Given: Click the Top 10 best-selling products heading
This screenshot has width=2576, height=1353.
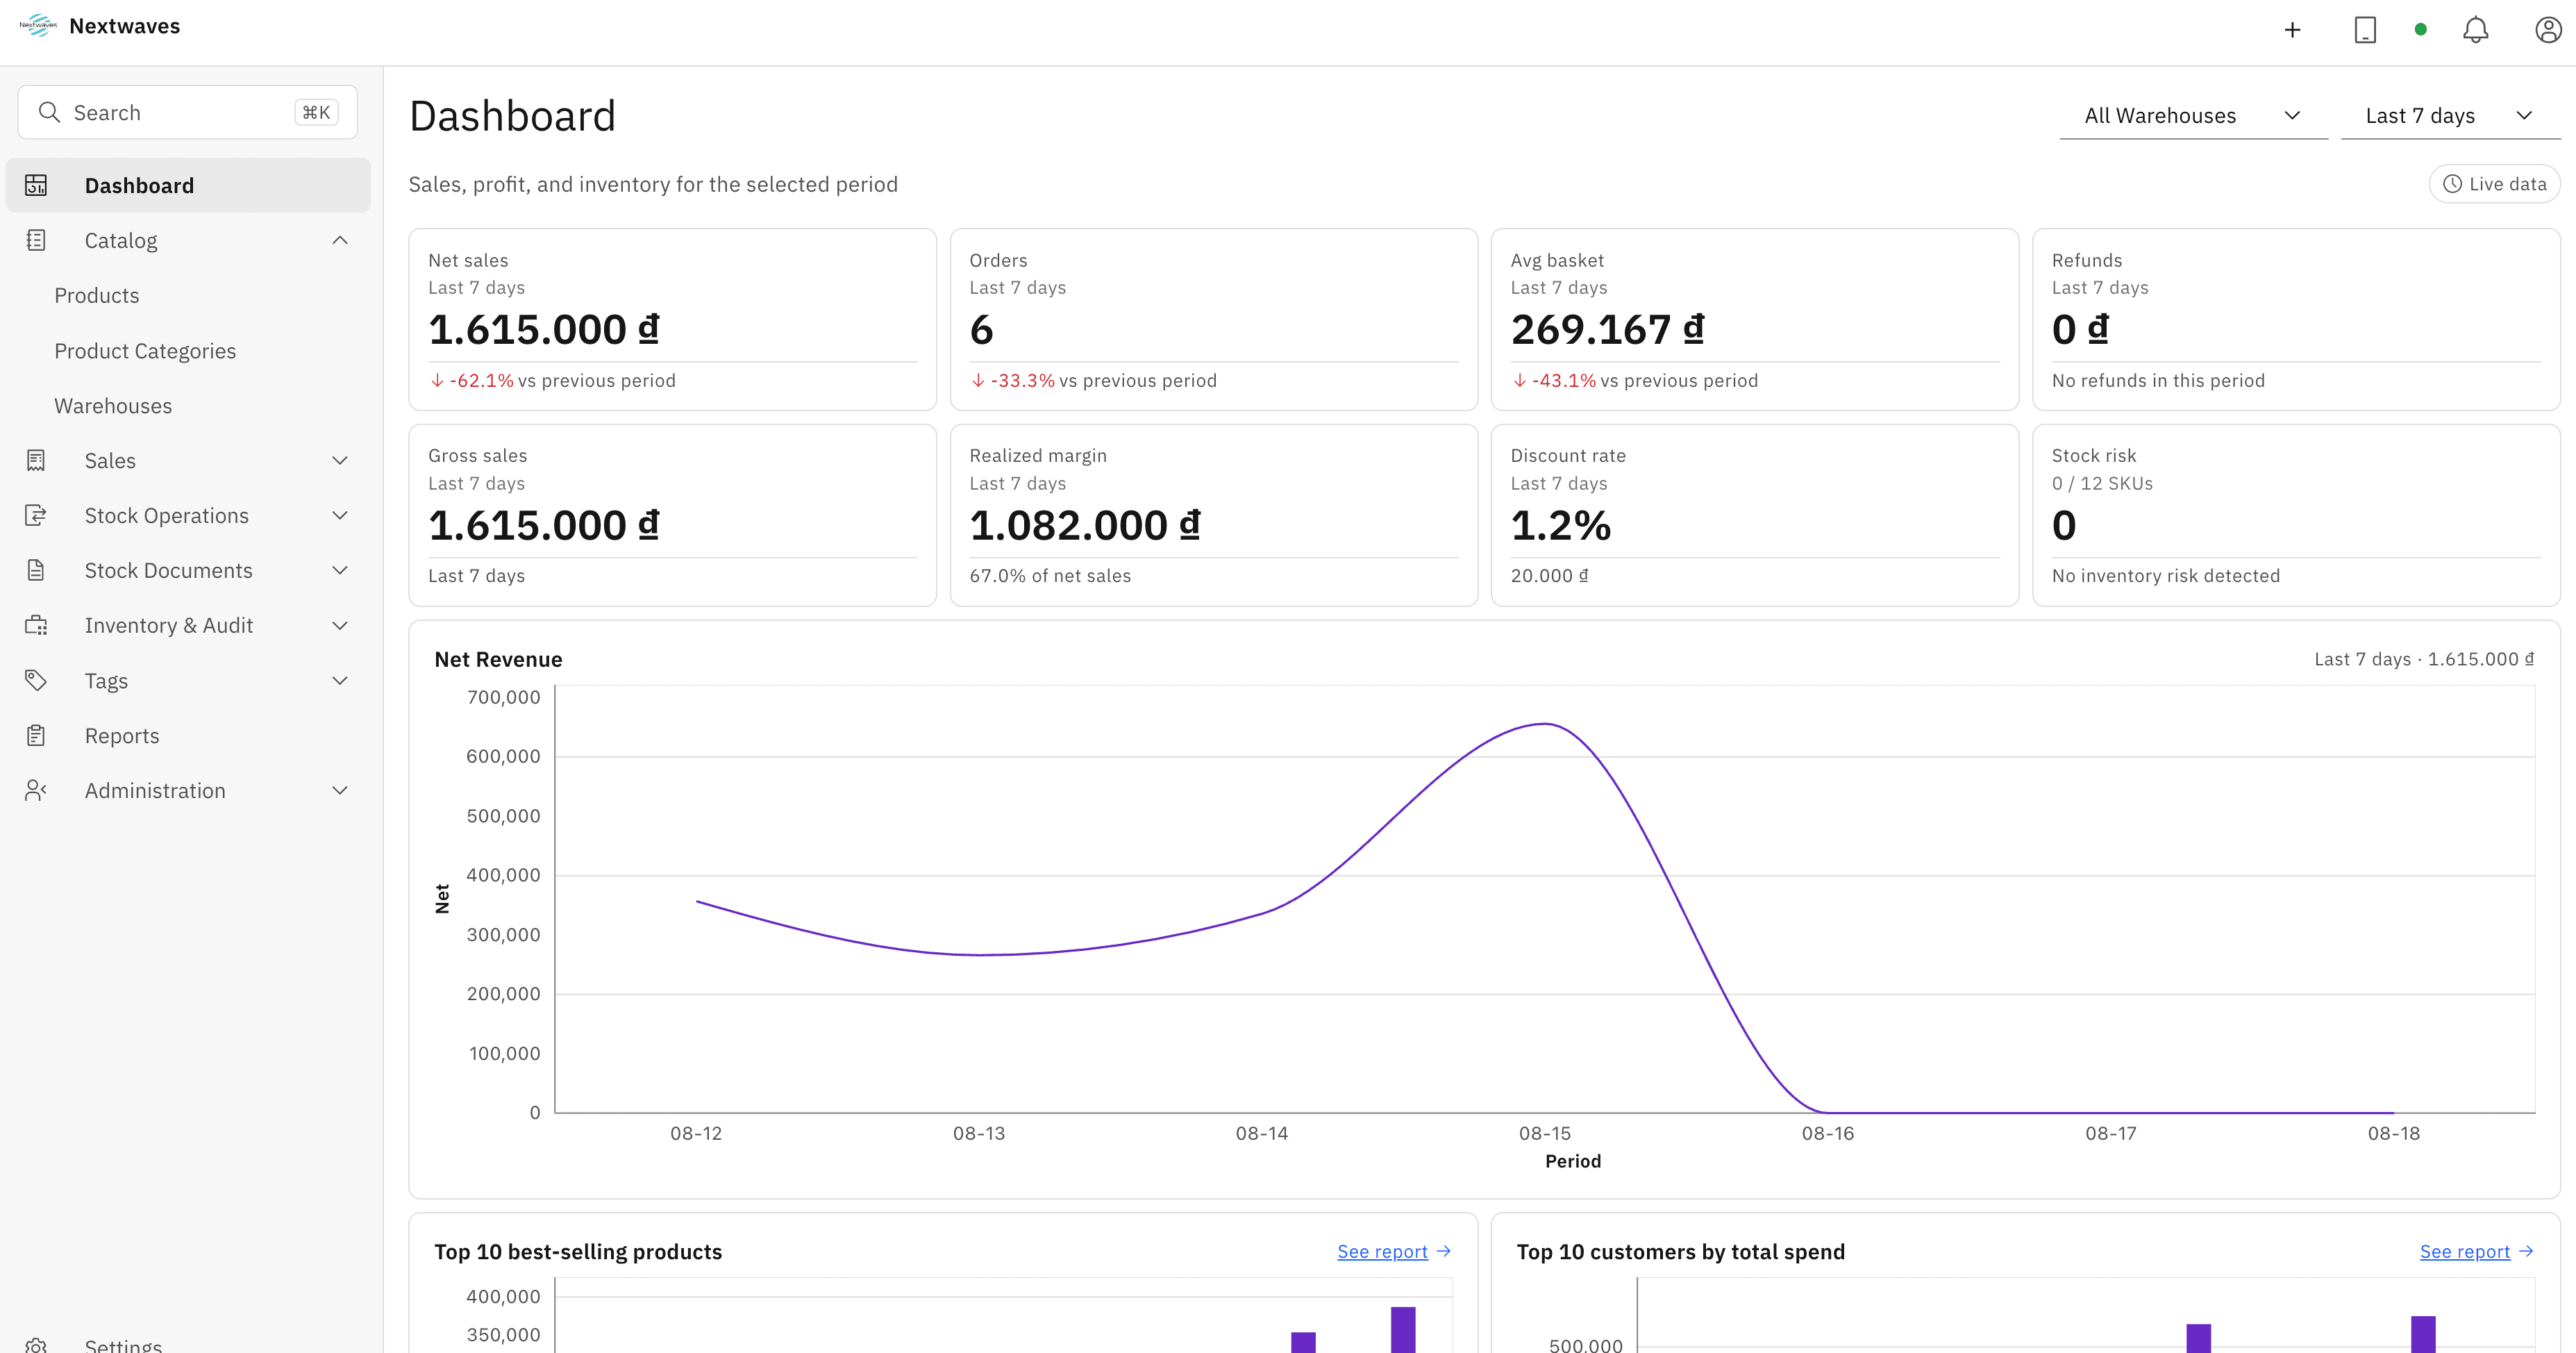Looking at the screenshot, I should 578,1251.
